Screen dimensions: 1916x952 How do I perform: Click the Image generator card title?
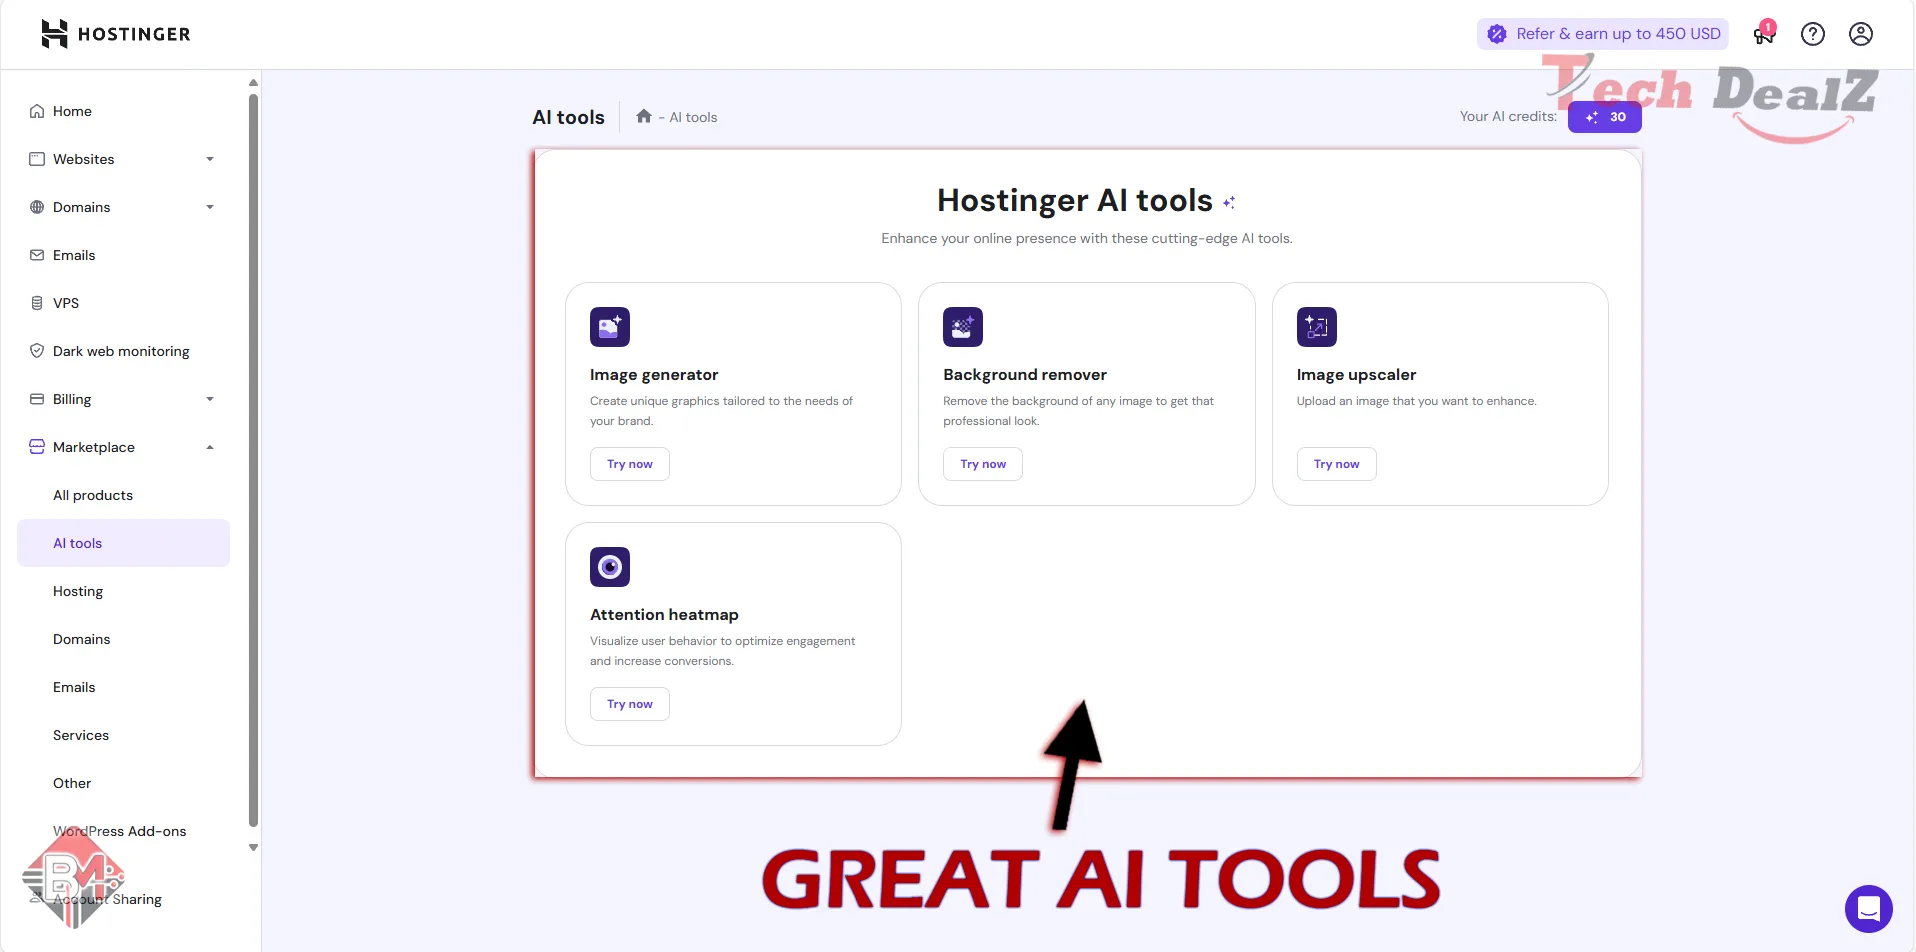click(654, 375)
